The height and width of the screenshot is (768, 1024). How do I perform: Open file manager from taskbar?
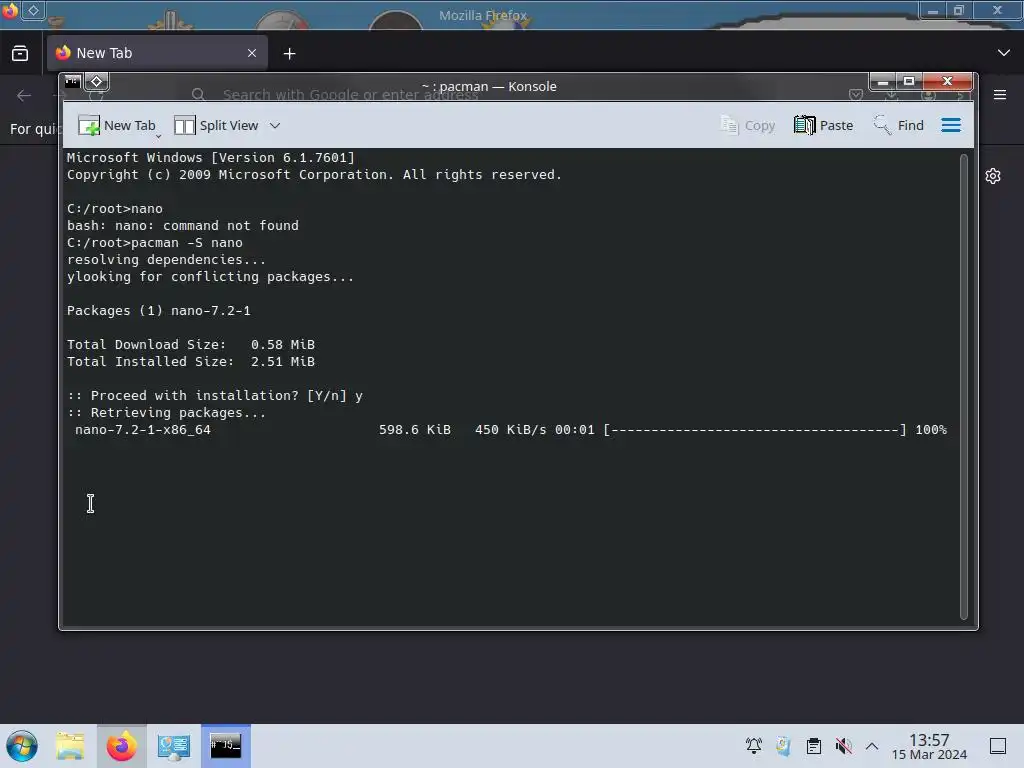[70, 746]
